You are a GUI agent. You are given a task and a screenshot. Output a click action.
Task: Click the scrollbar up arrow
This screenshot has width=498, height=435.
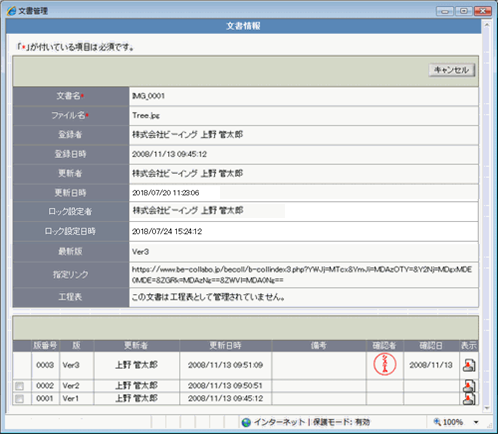[x=487, y=25]
